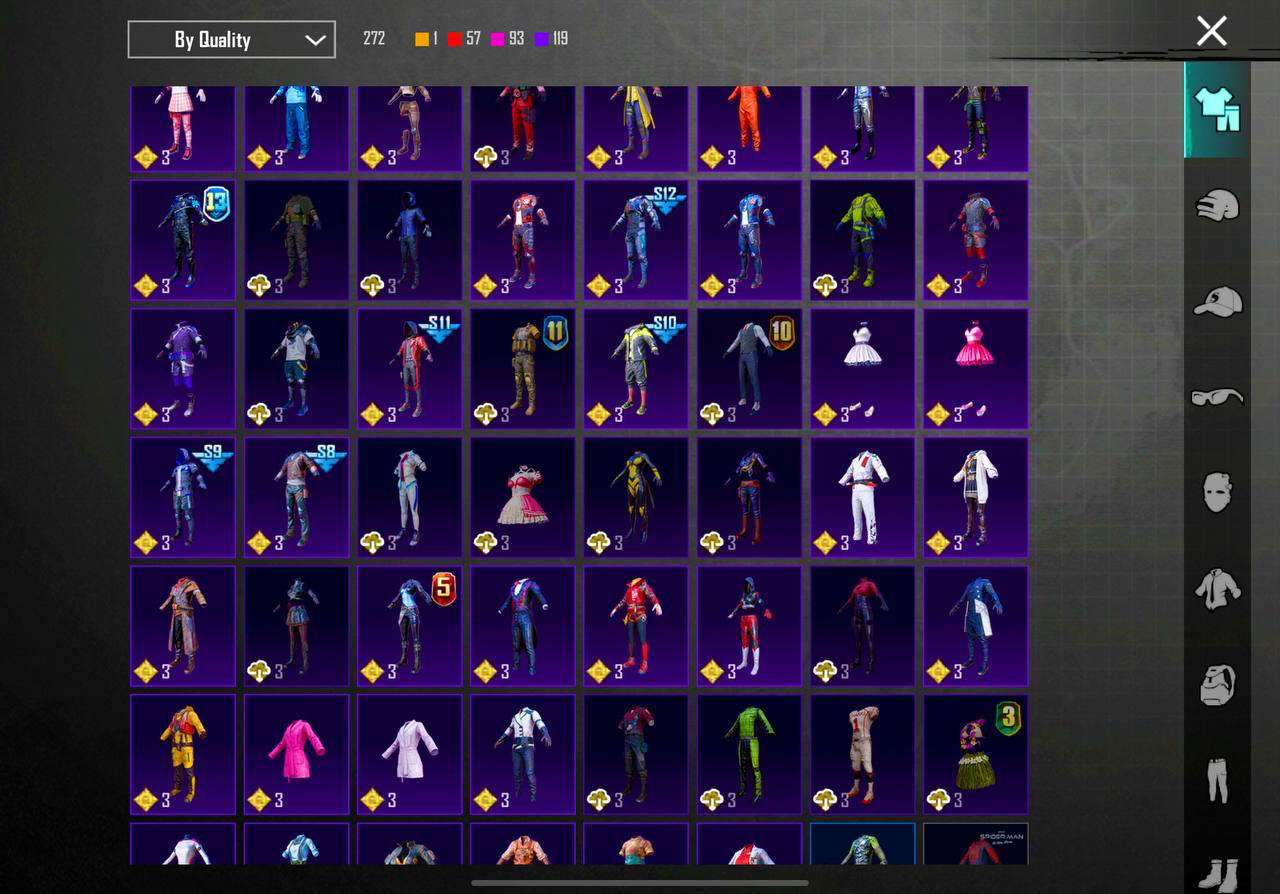Select the cap headwear category icon

(x=1217, y=301)
